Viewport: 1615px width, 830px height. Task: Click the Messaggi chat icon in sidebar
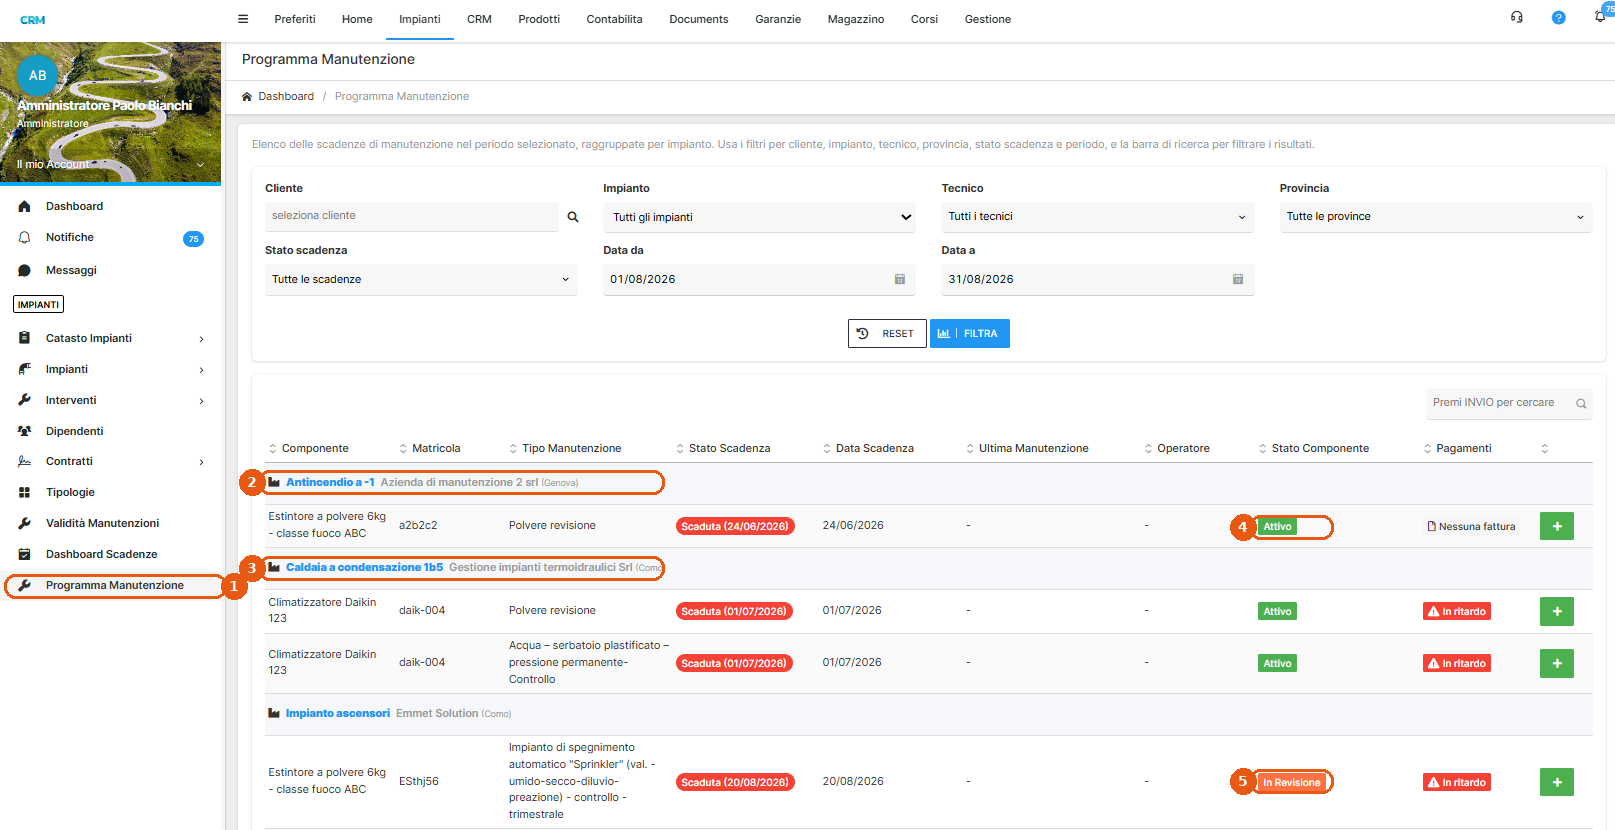tap(25, 270)
